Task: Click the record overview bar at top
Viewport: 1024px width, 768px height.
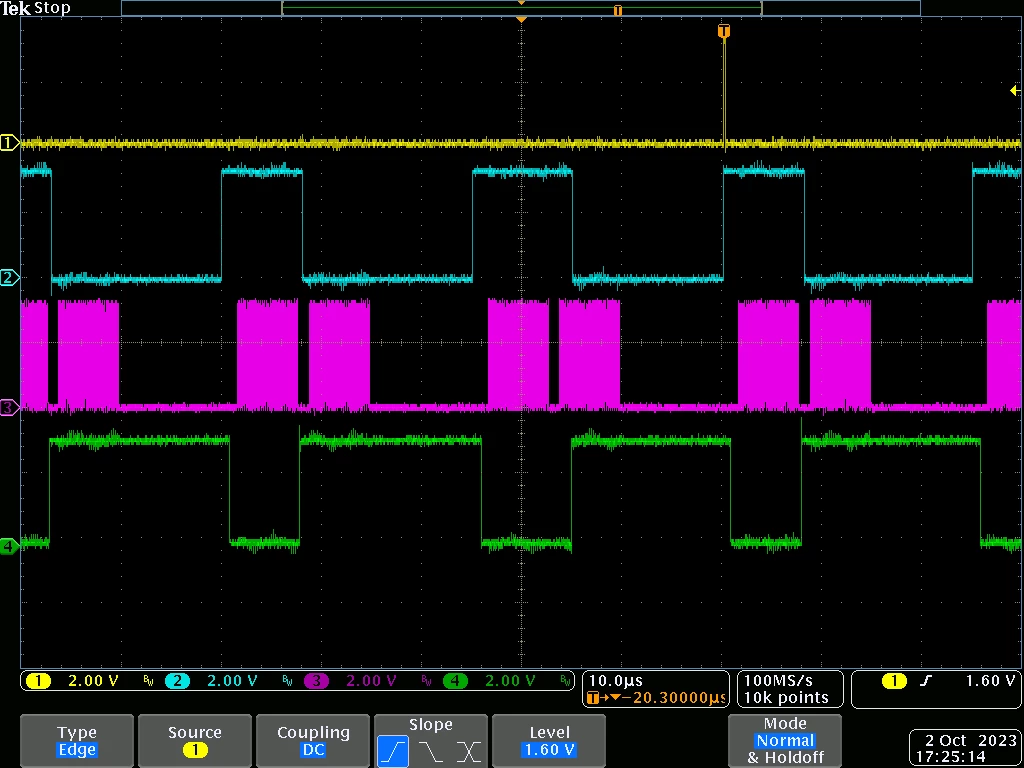Action: point(520,8)
